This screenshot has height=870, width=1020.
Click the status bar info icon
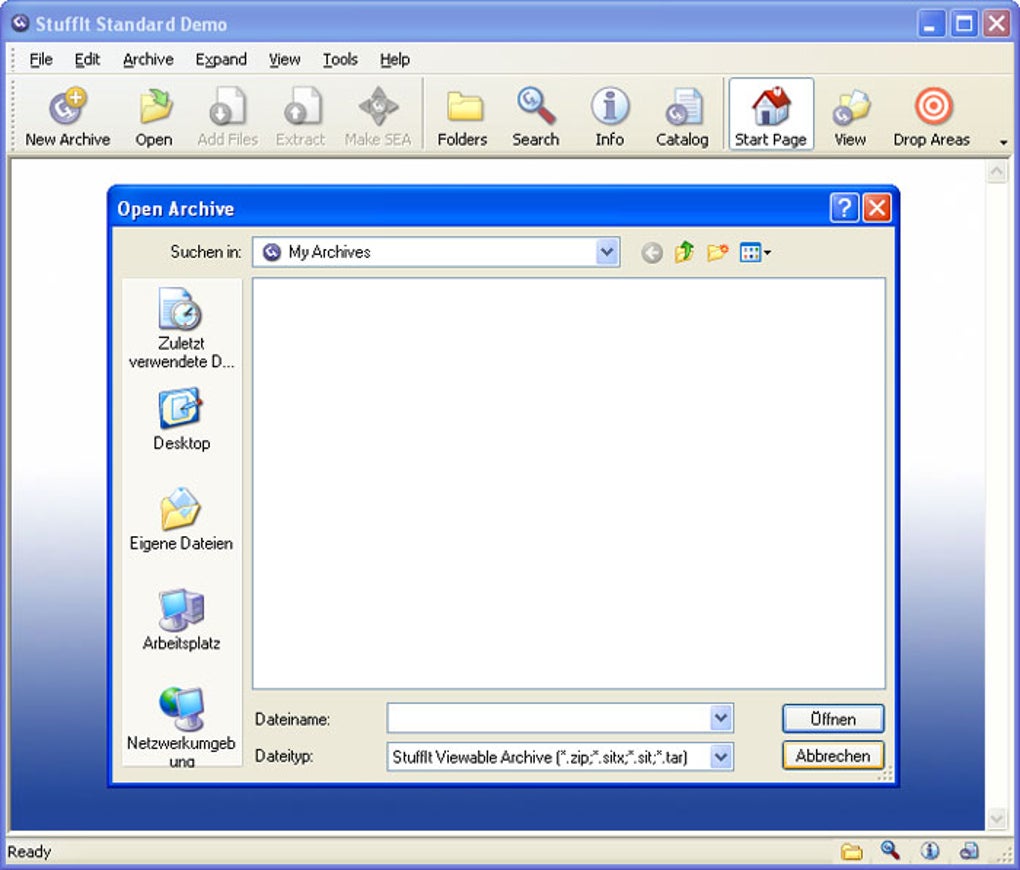pyautogui.click(x=930, y=851)
